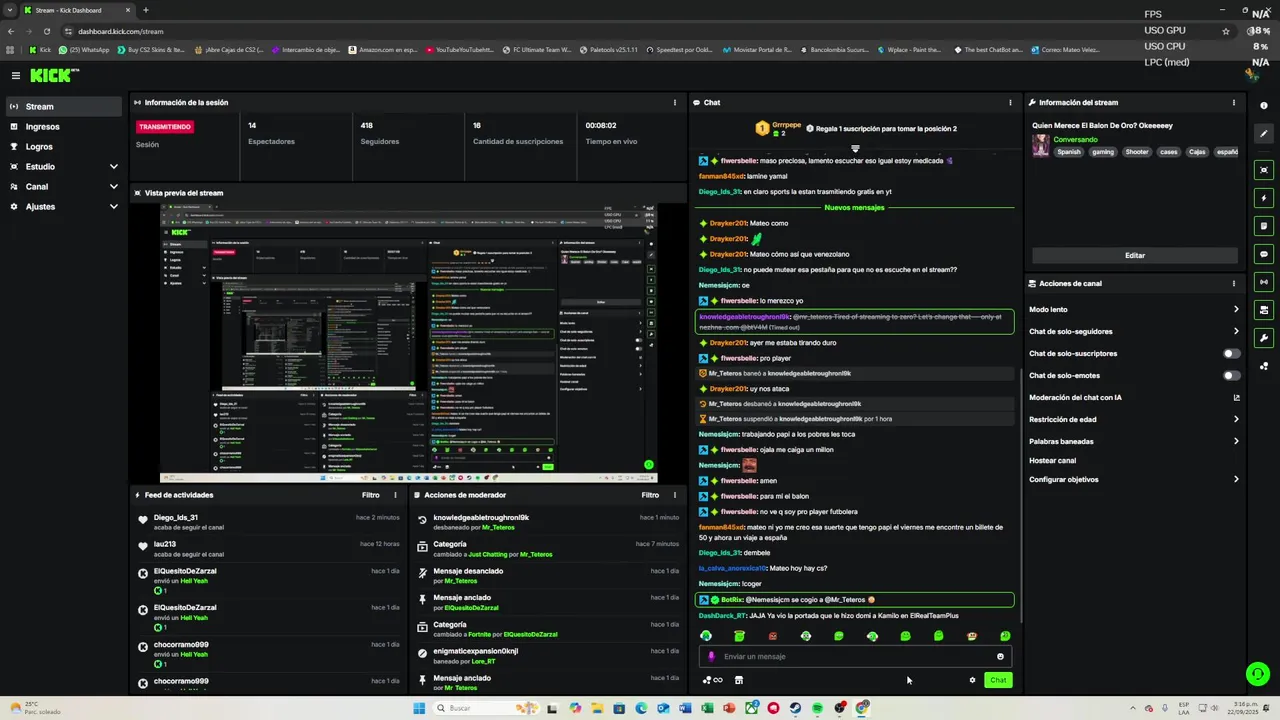Toggle the stream preview widget icon
Viewport: 1280px width, 720px height.
[1264, 170]
